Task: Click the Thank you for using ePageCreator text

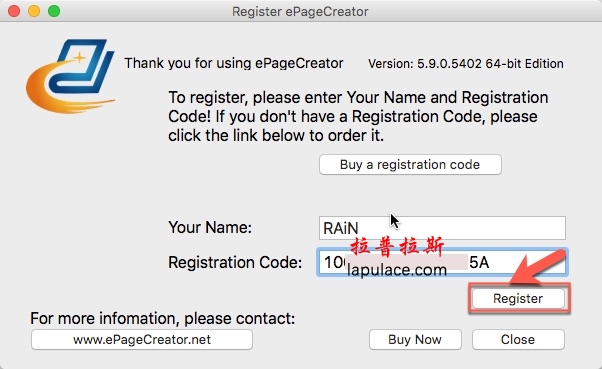Action: click(234, 63)
